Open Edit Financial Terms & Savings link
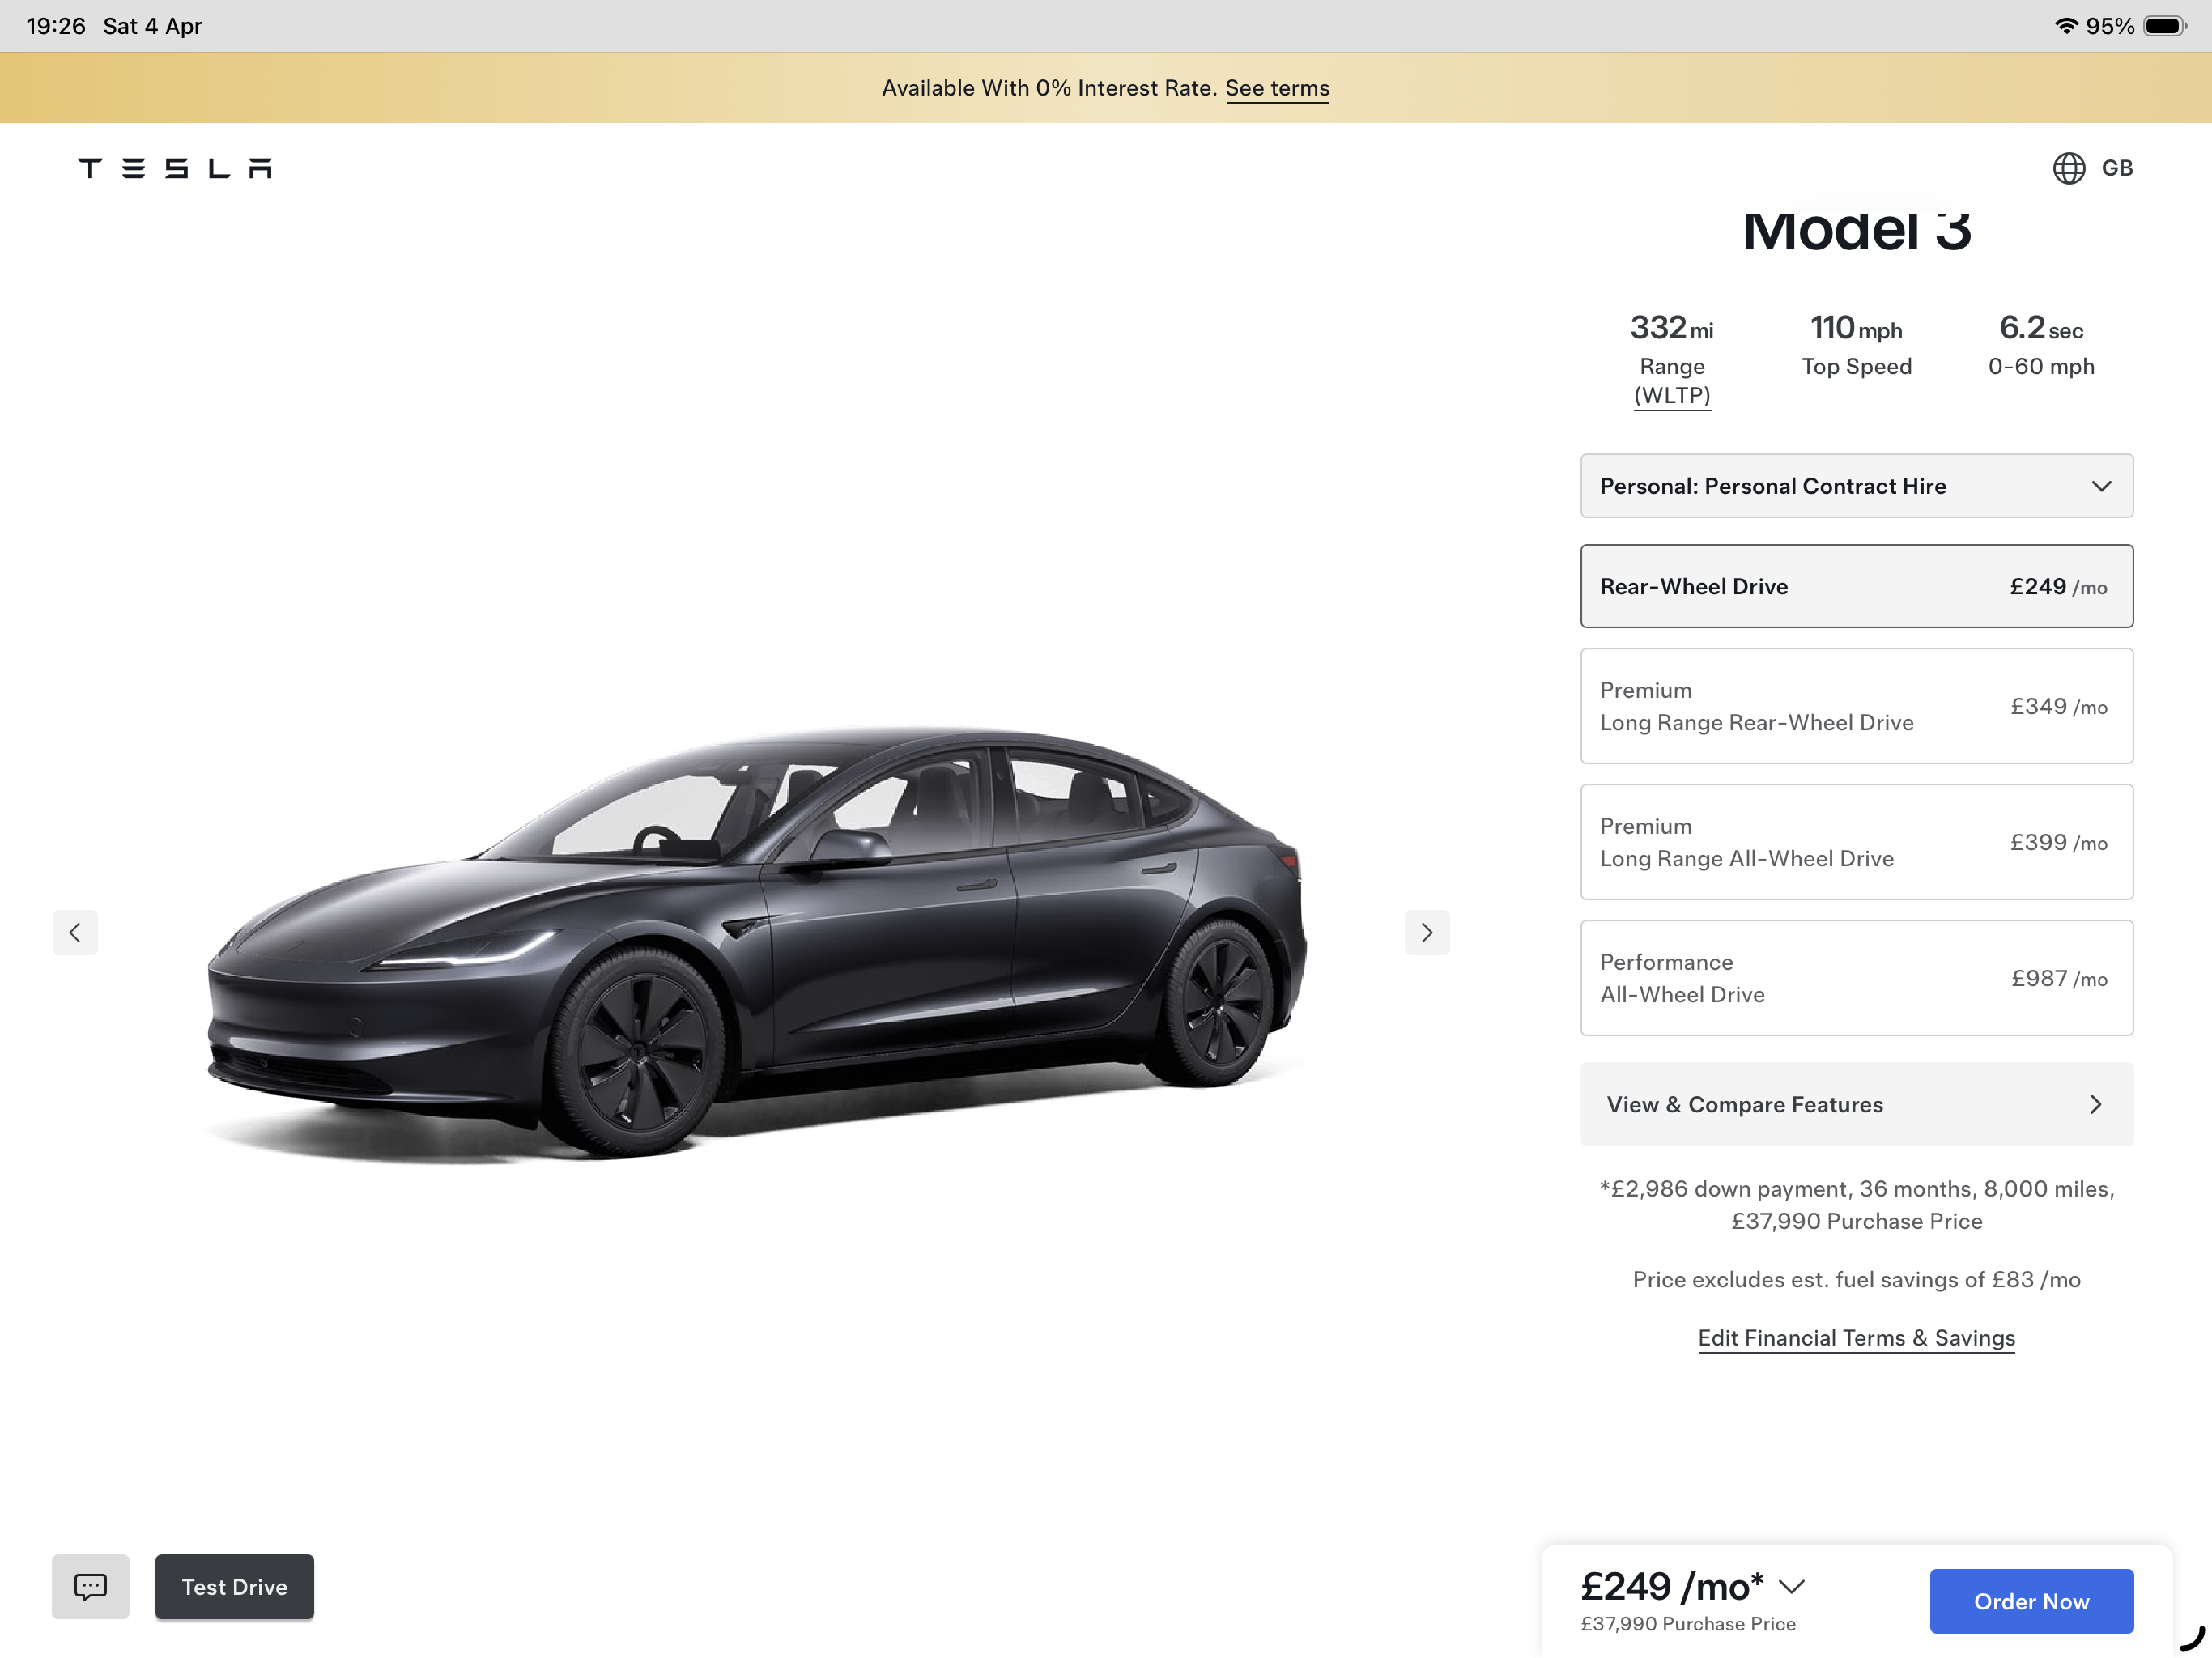The height and width of the screenshot is (1658, 2212). [1856, 1338]
